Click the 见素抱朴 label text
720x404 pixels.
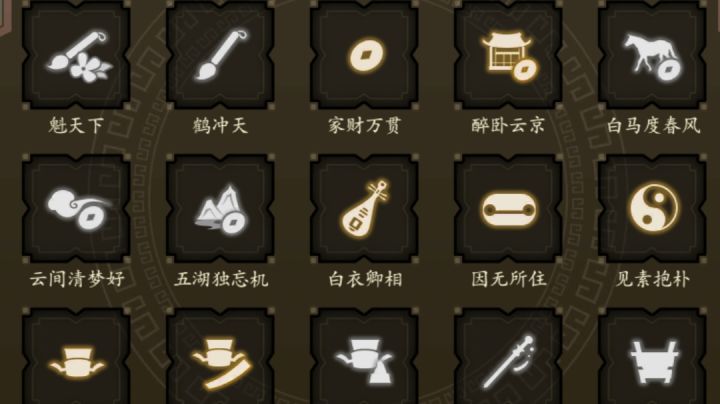(652, 279)
